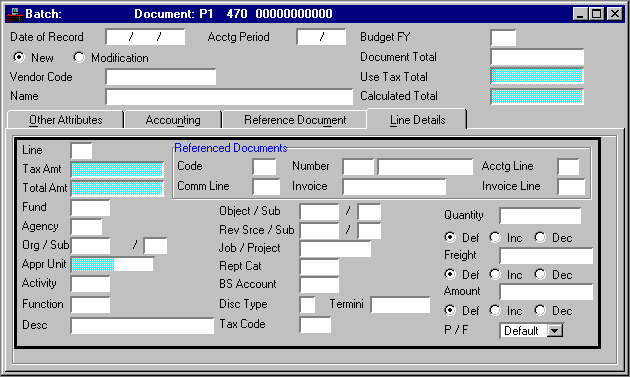The height and width of the screenshot is (377, 630).
Task: Click the Disc Type field
Action: [307, 305]
